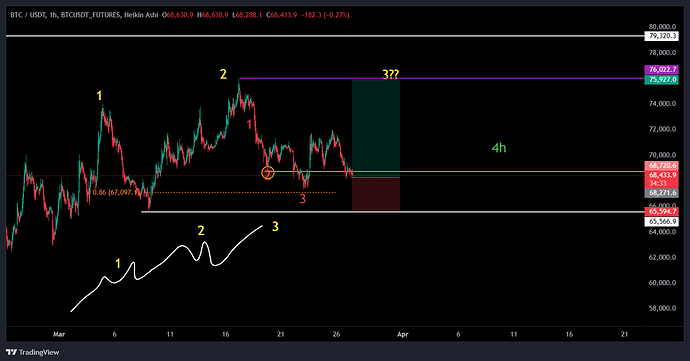Click the Apr label on time axis
This screenshot has width=690, height=361.
tap(403, 334)
